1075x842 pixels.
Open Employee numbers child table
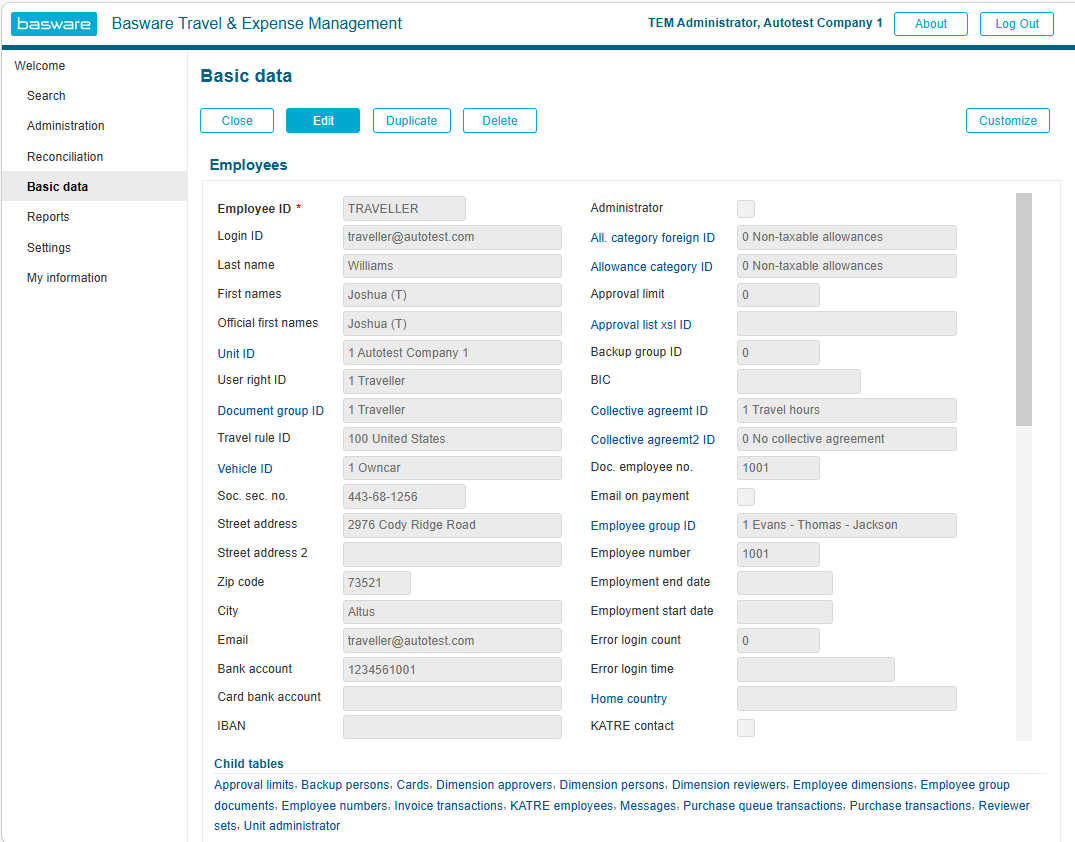335,806
